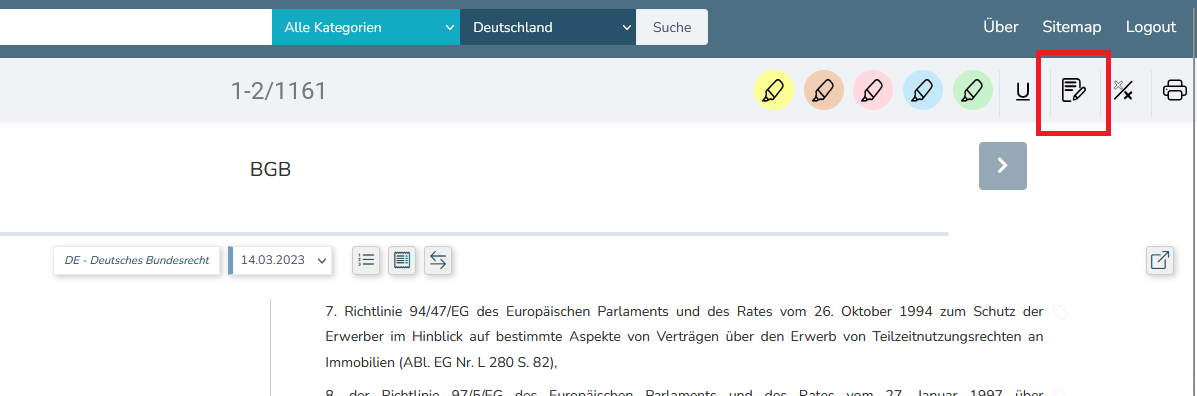This screenshot has width=1197, height=396.
Task: Go to the next document with the arrow
Action: tap(1002, 166)
